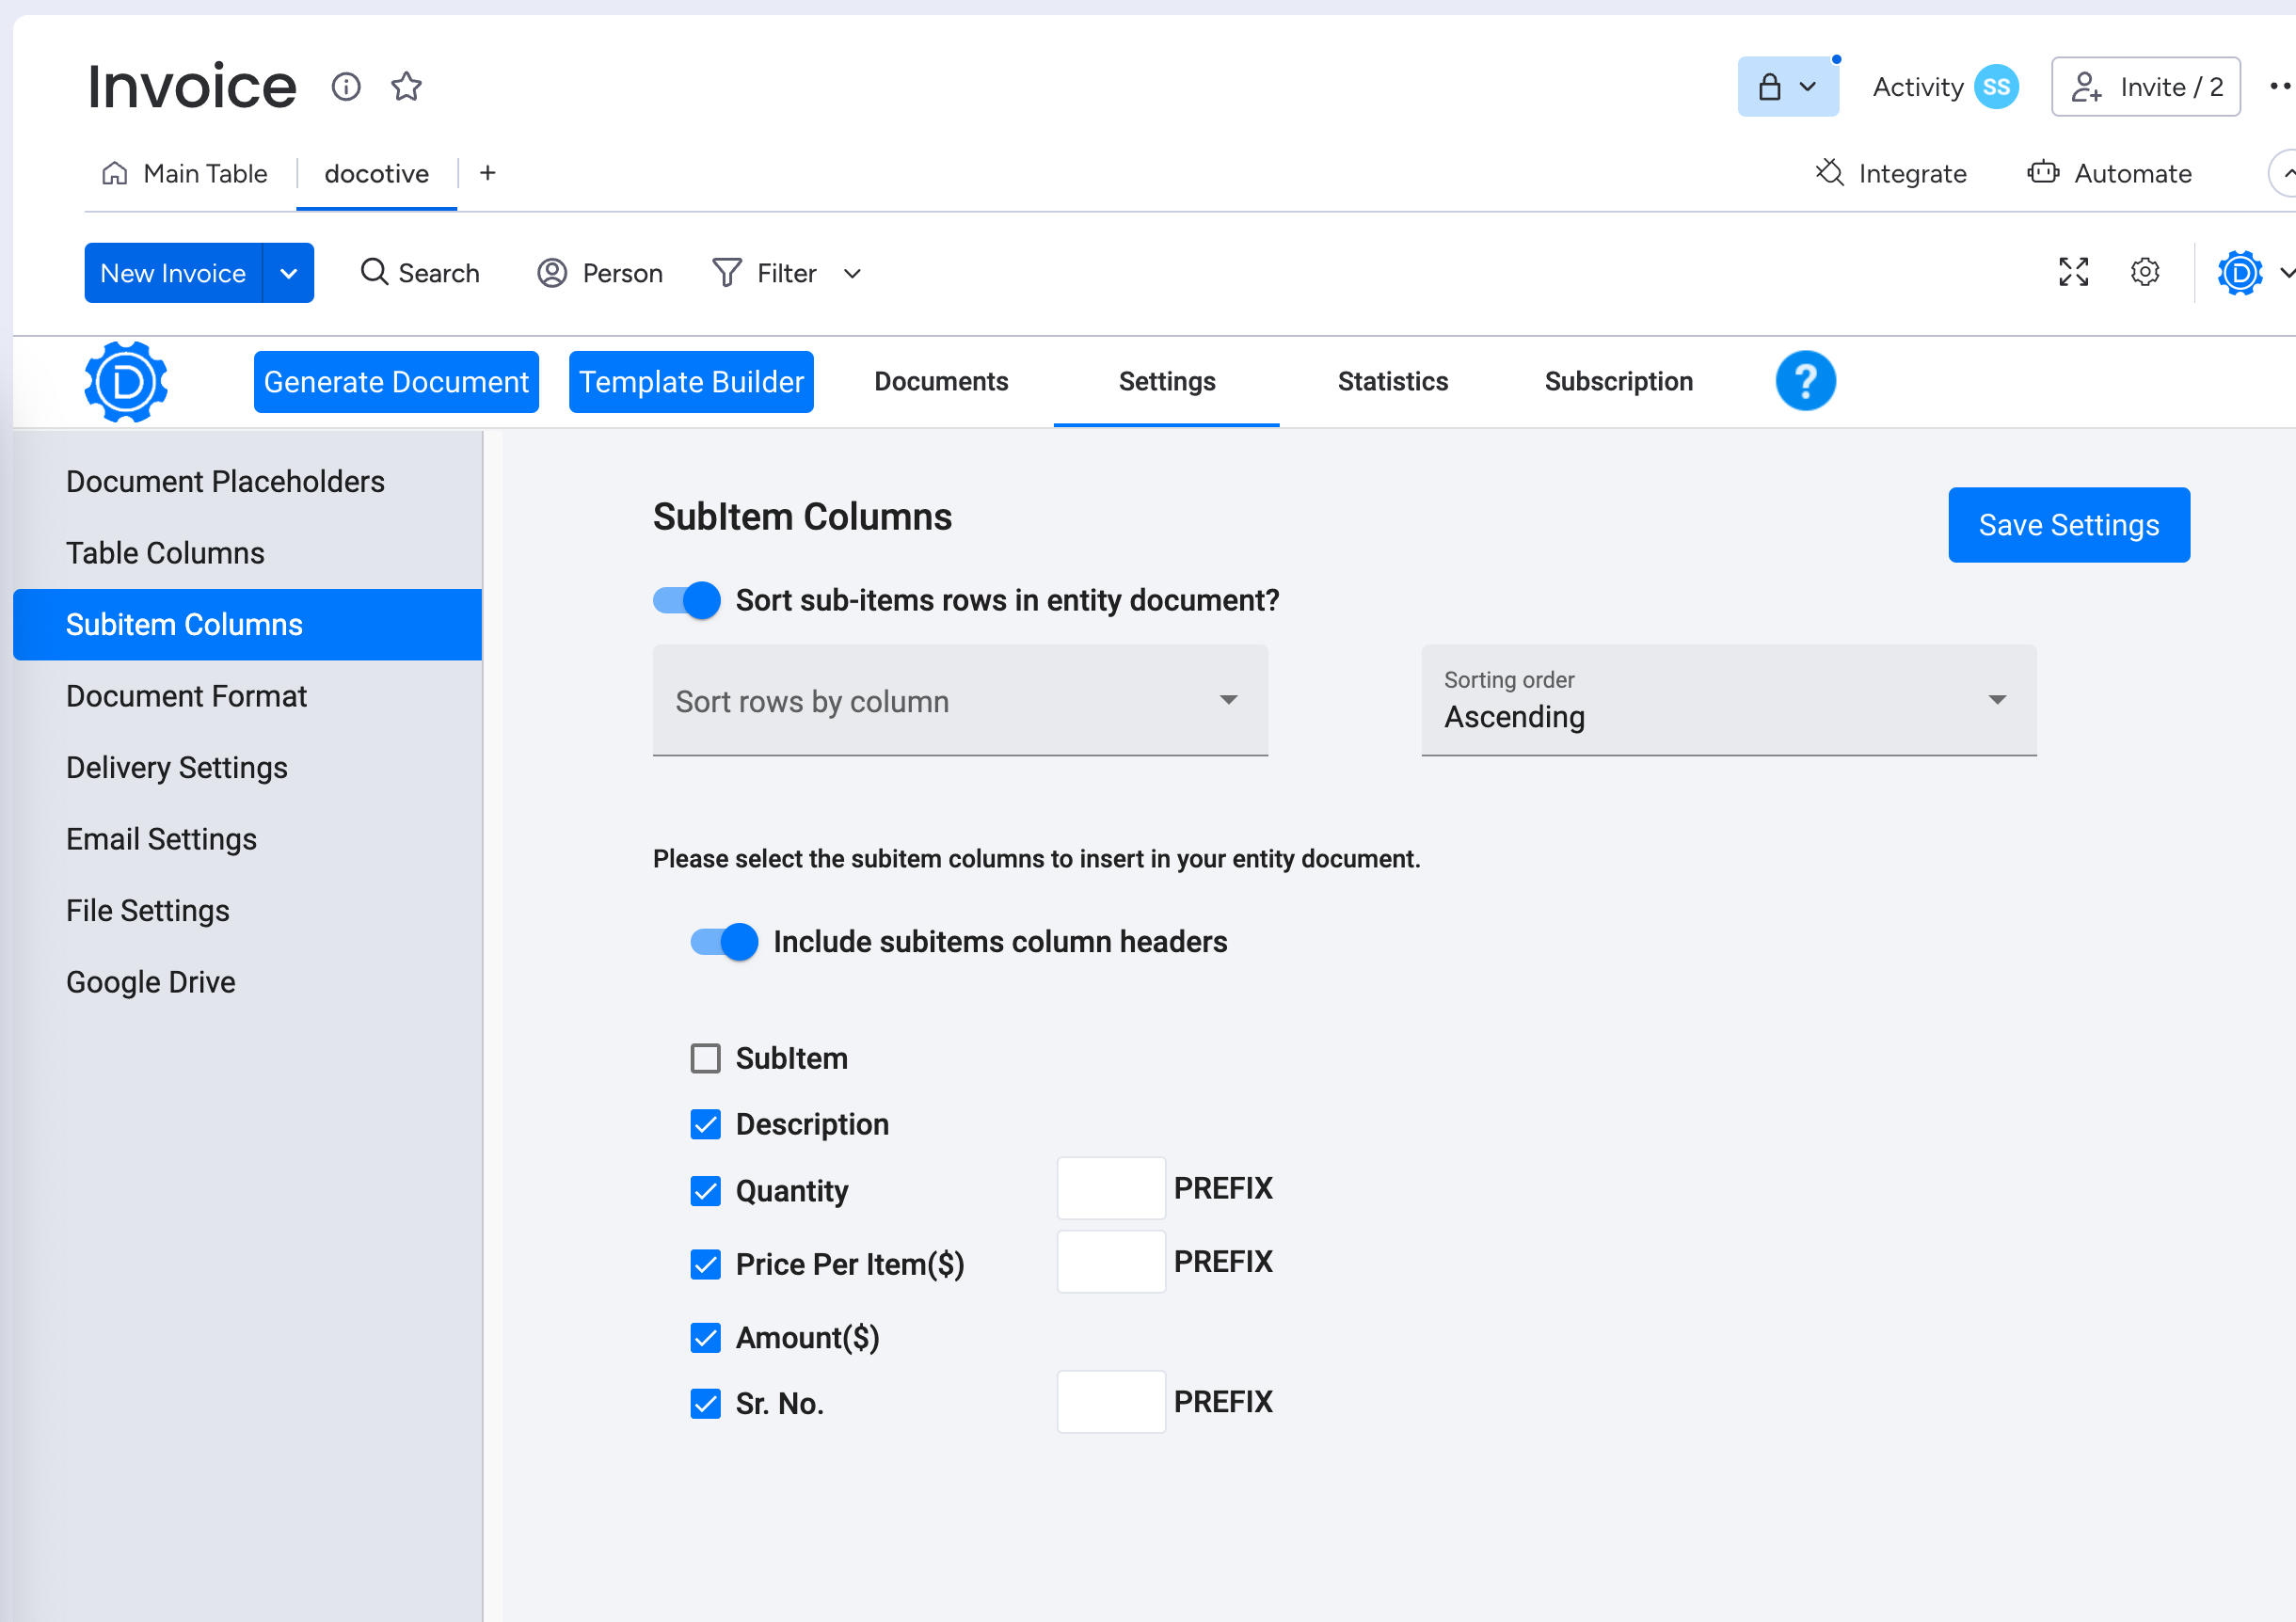This screenshot has width=2296, height=1622.
Task: Open Email Settings section
Action: [x=248, y=839]
